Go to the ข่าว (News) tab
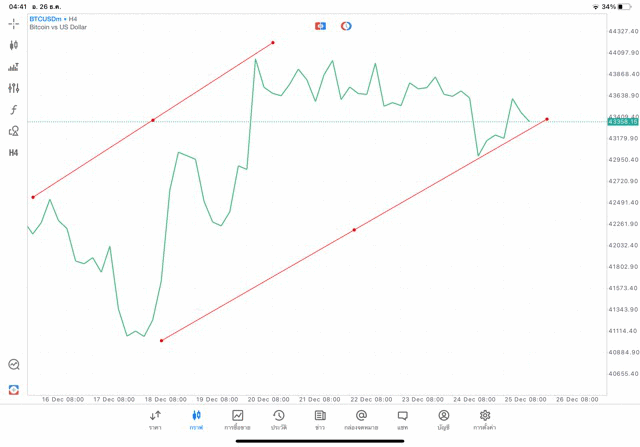 pos(320,420)
